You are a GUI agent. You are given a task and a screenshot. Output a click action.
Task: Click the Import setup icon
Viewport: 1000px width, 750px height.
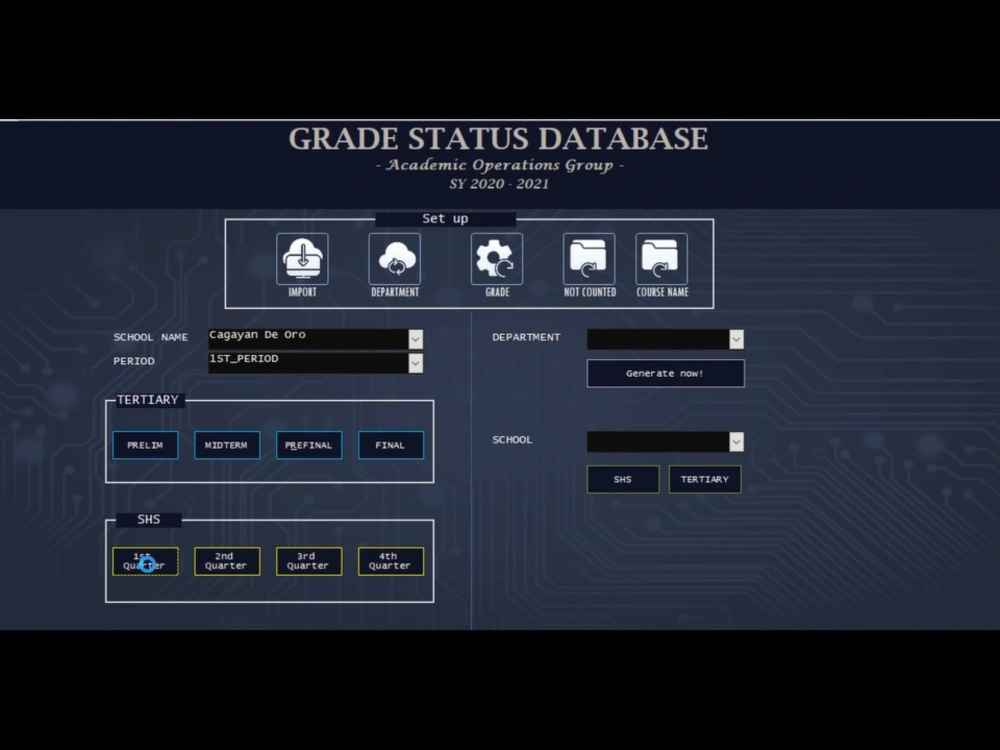point(302,258)
